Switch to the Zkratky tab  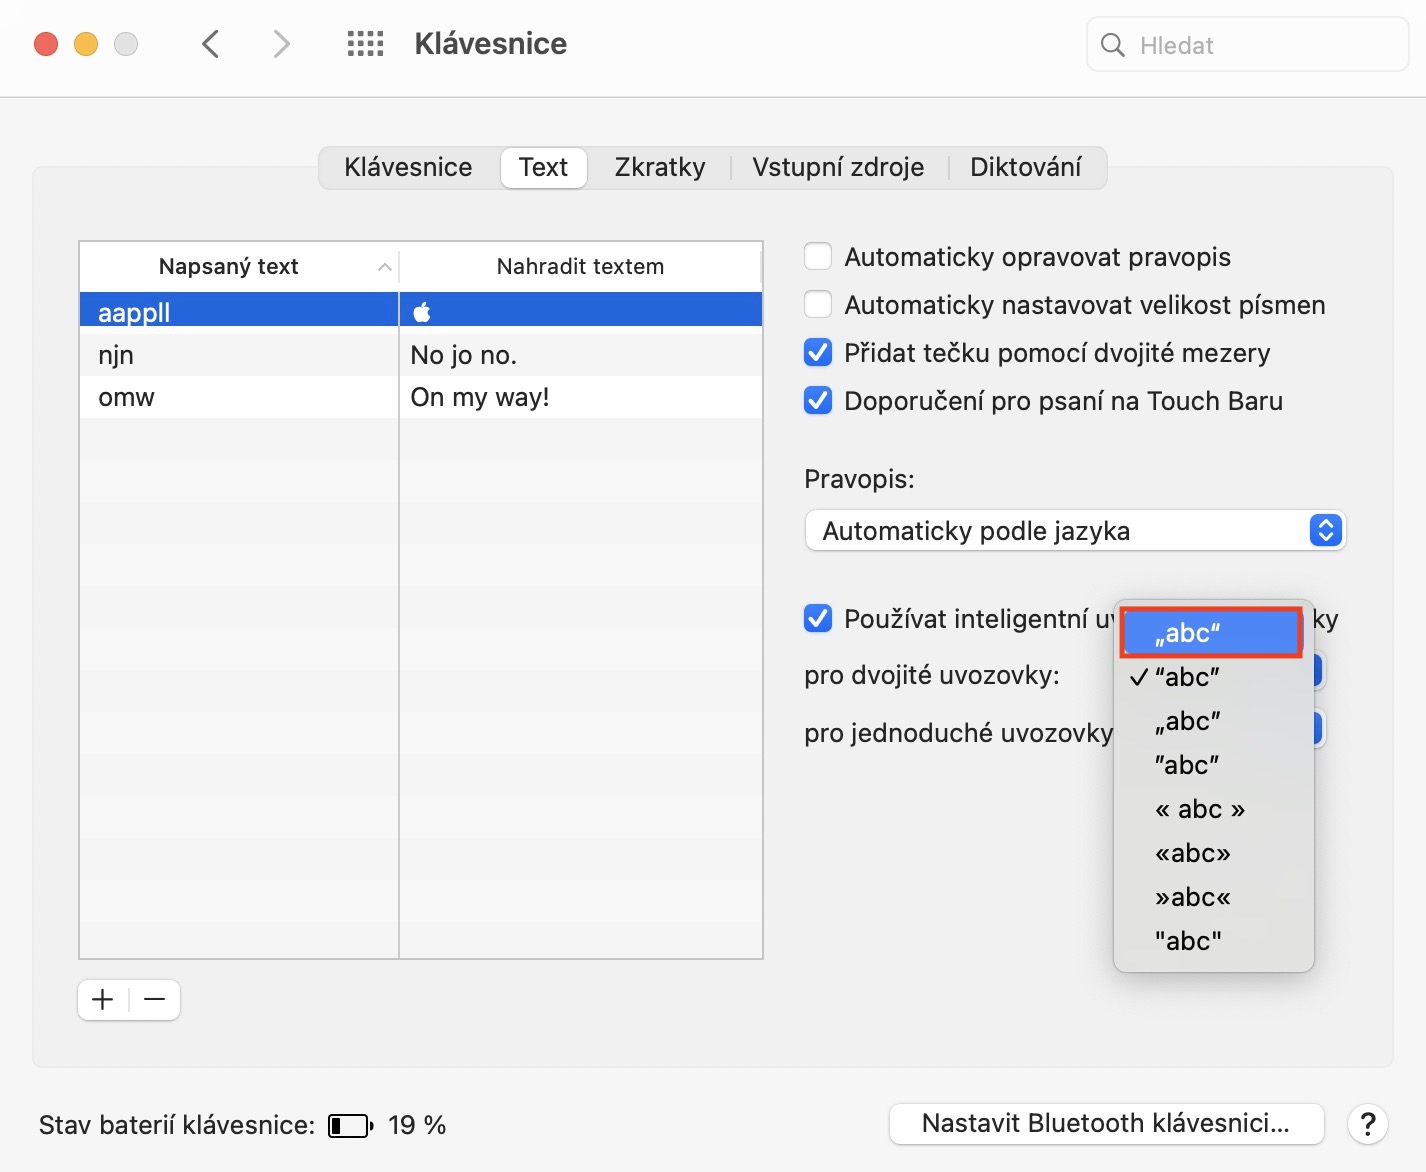[659, 167]
